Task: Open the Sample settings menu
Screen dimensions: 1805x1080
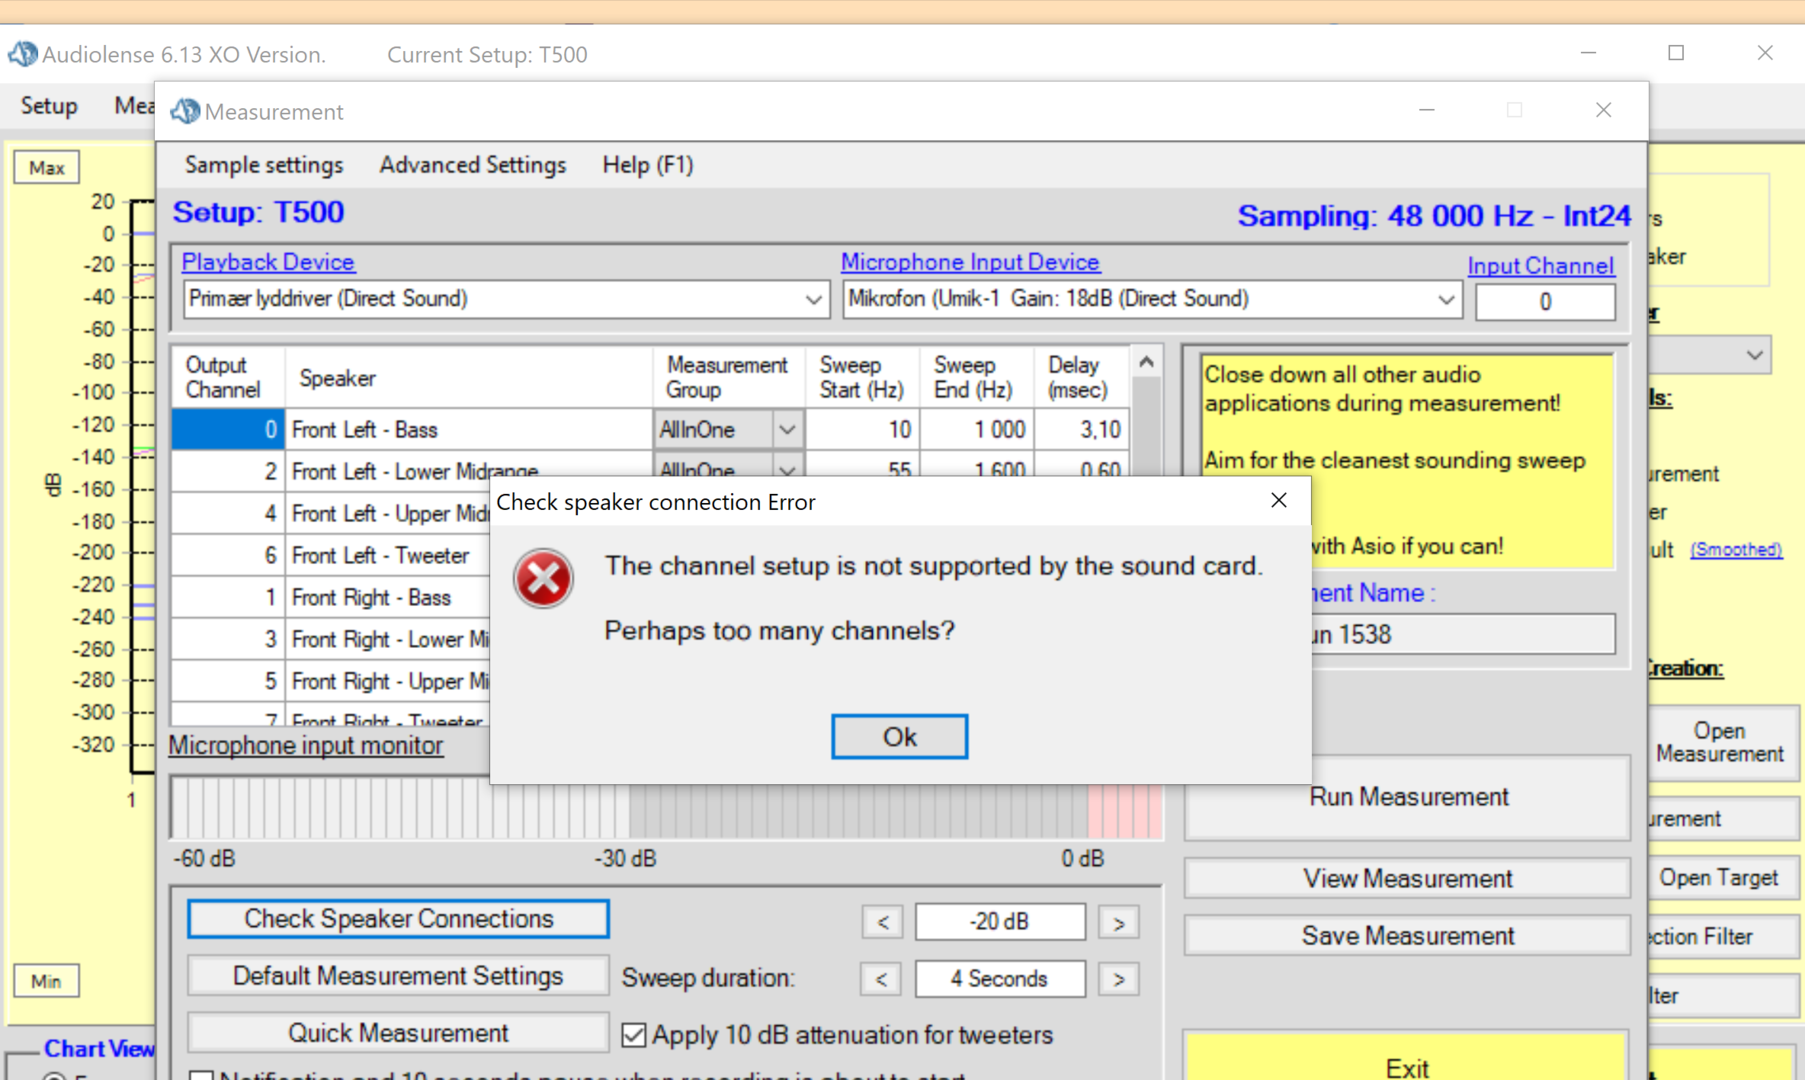Action: click(x=264, y=165)
